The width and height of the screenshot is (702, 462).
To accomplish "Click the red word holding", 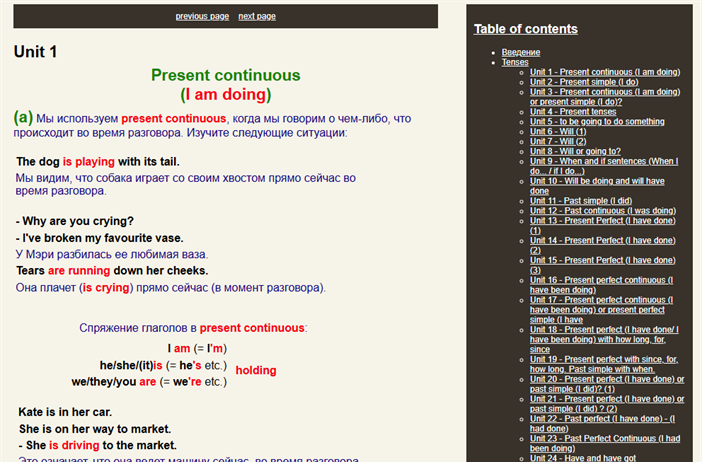I will tap(256, 370).
